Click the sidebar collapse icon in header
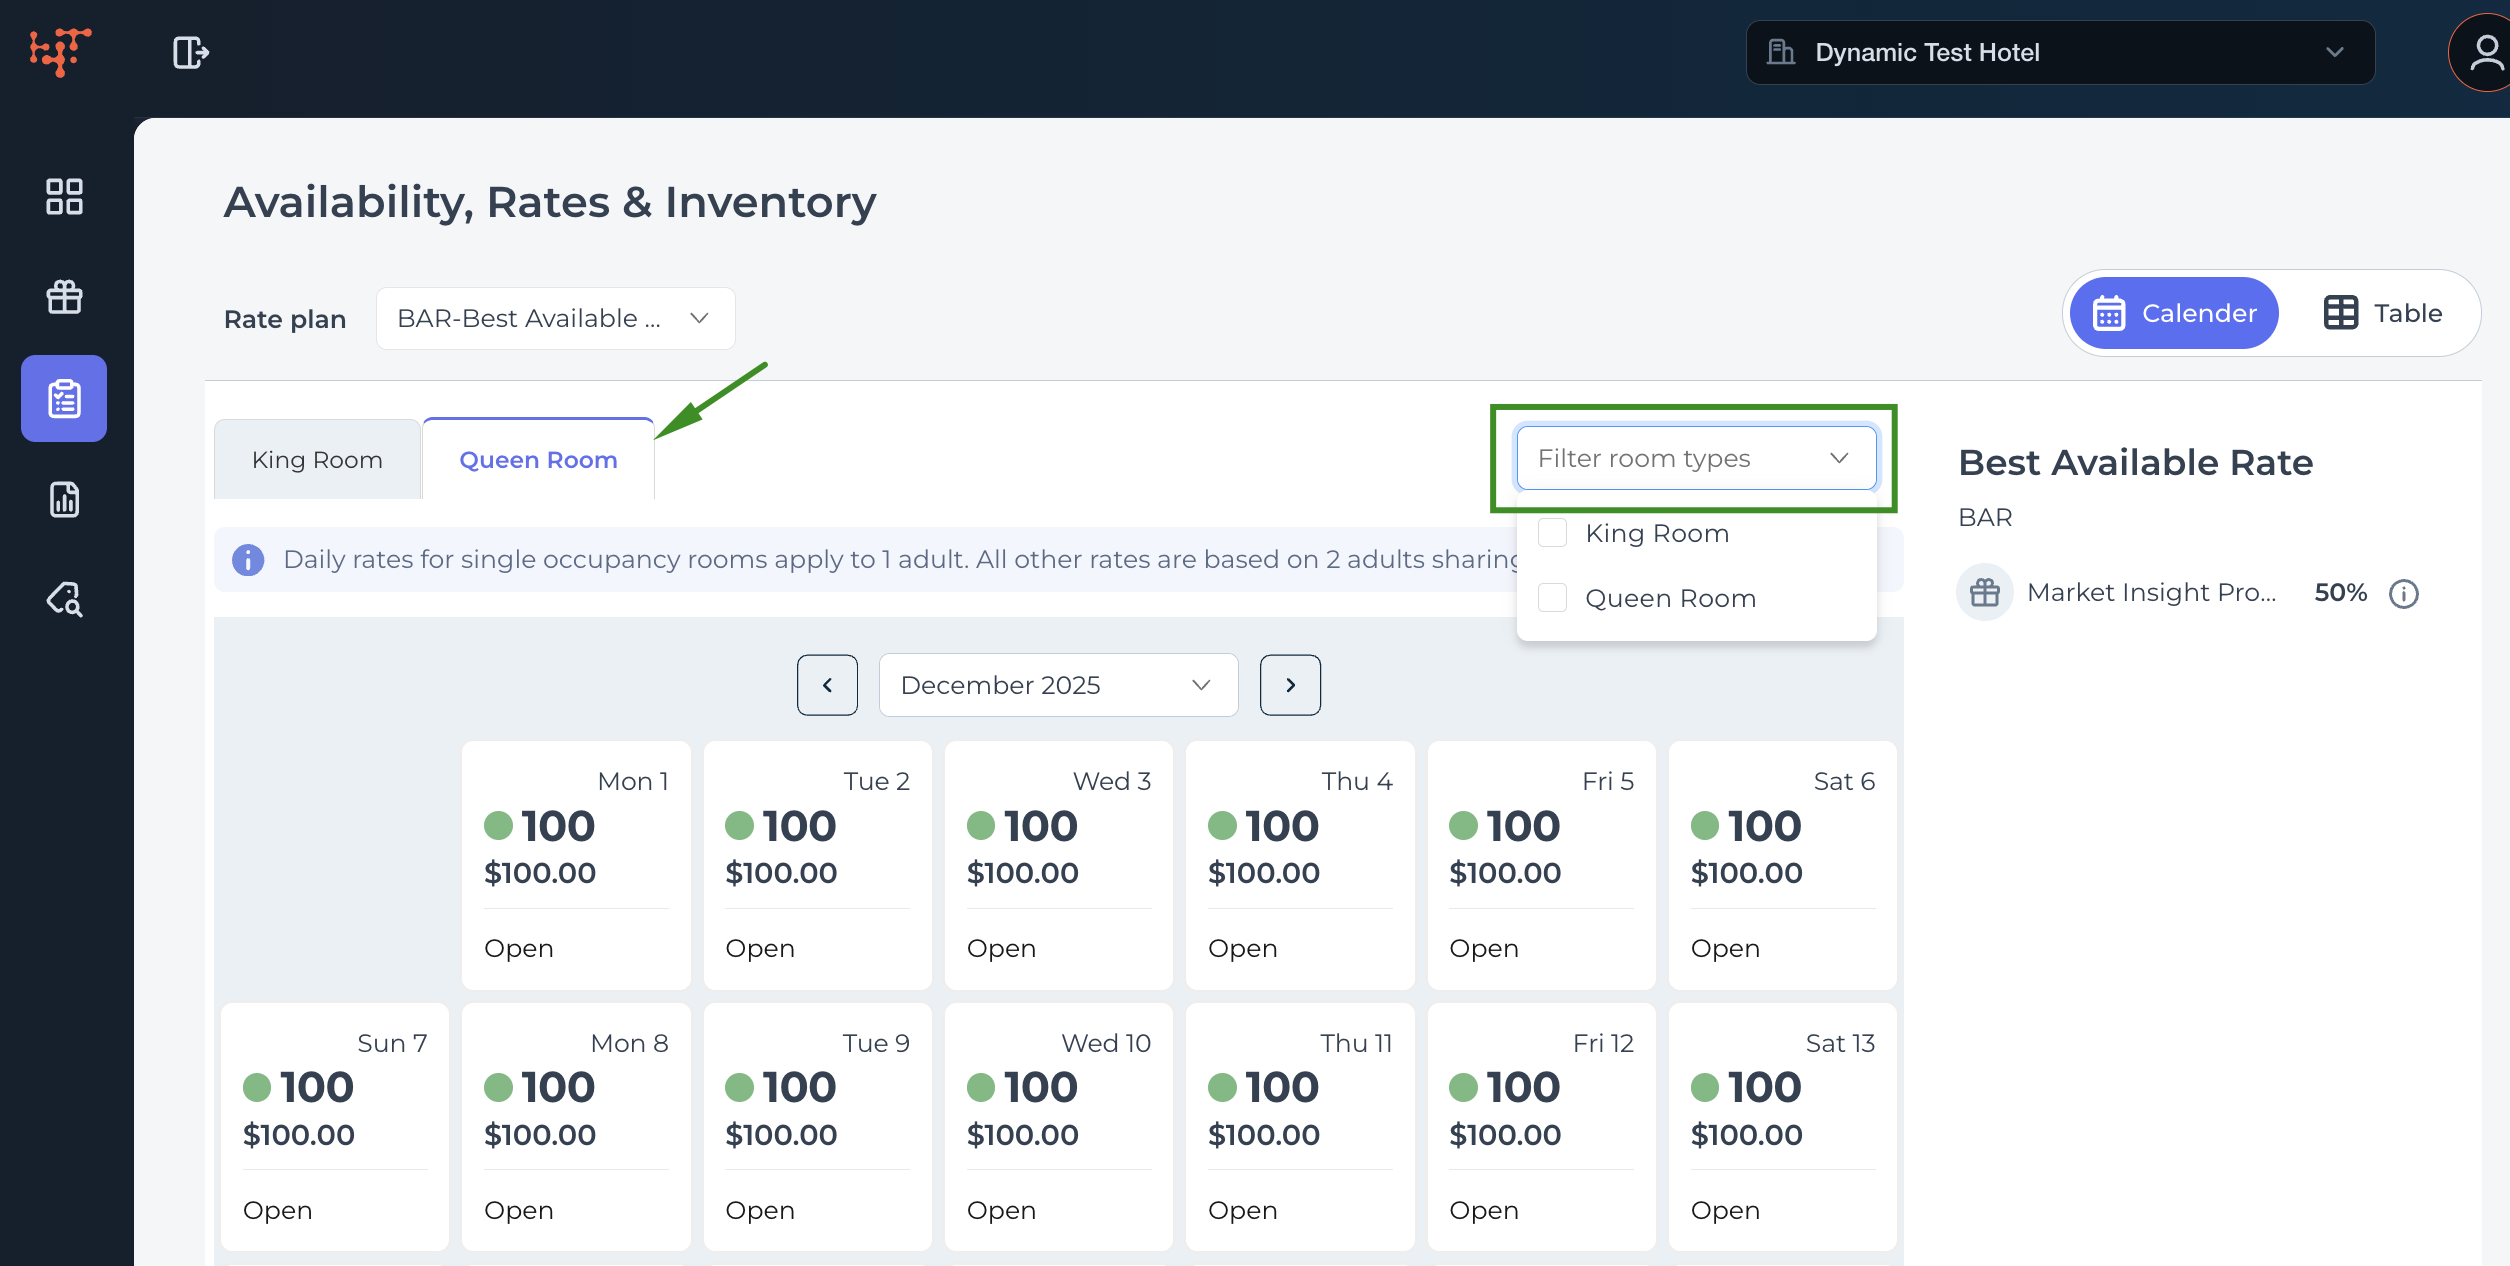The height and width of the screenshot is (1266, 2510). click(190, 52)
